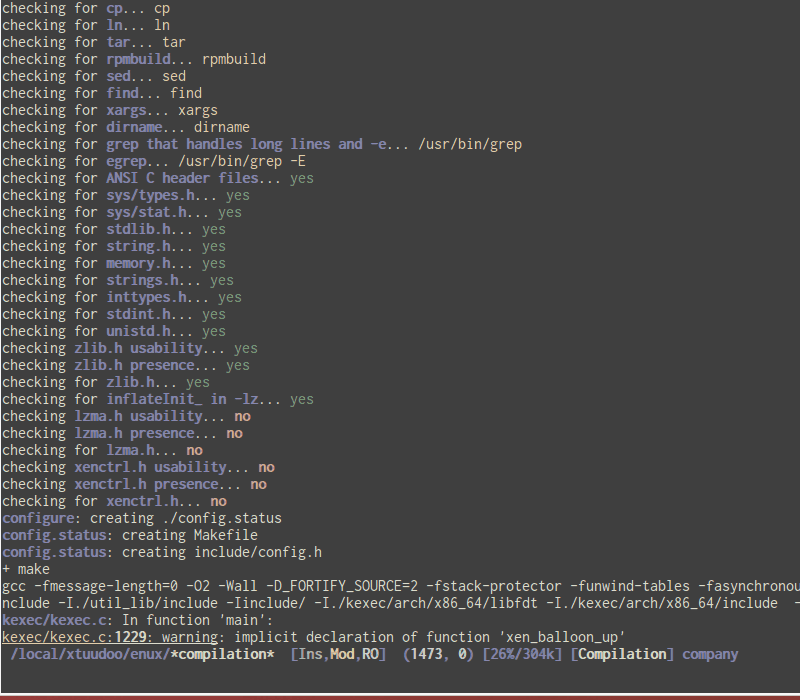The image size is (800, 700).
Task: Click the line 'checking for dirname... dirname'
Action: (126, 127)
